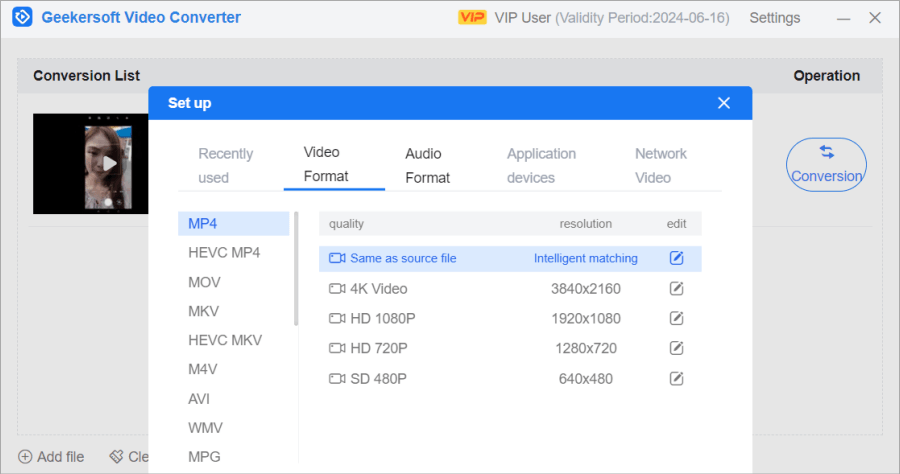Click the 1280x720 resolution value

click(585, 348)
